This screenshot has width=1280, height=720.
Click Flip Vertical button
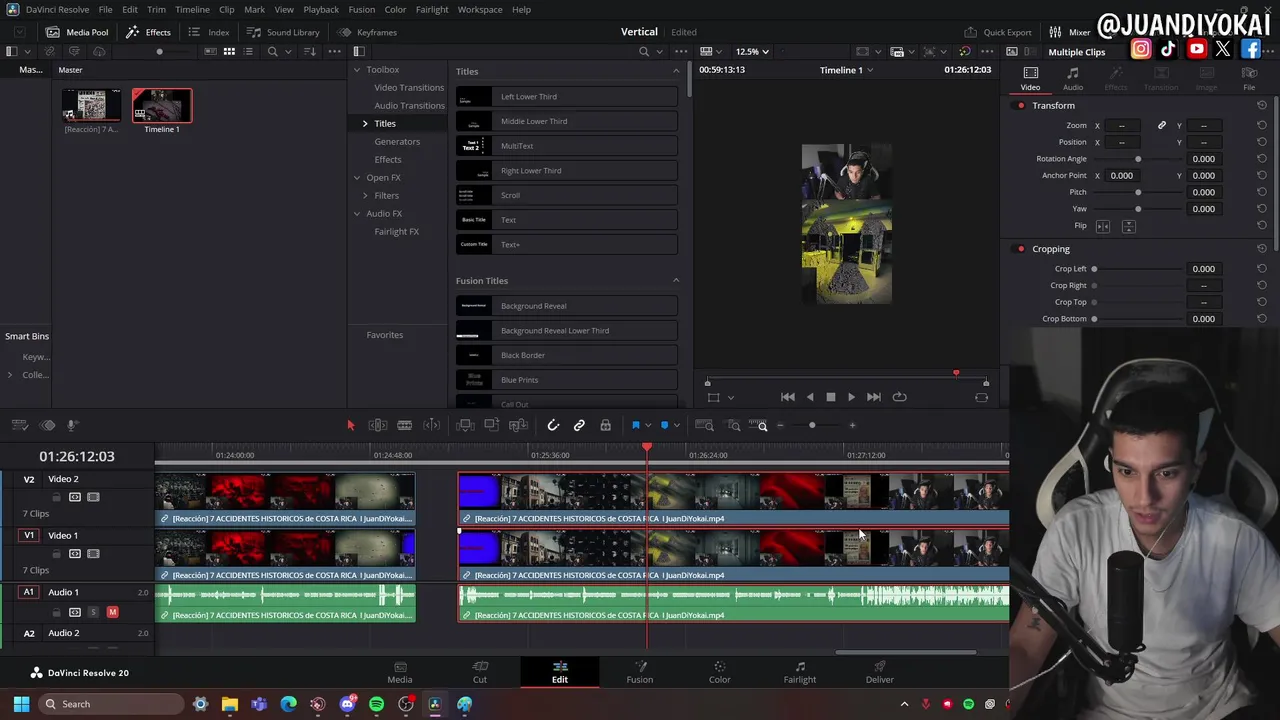pyautogui.click(x=1128, y=226)
